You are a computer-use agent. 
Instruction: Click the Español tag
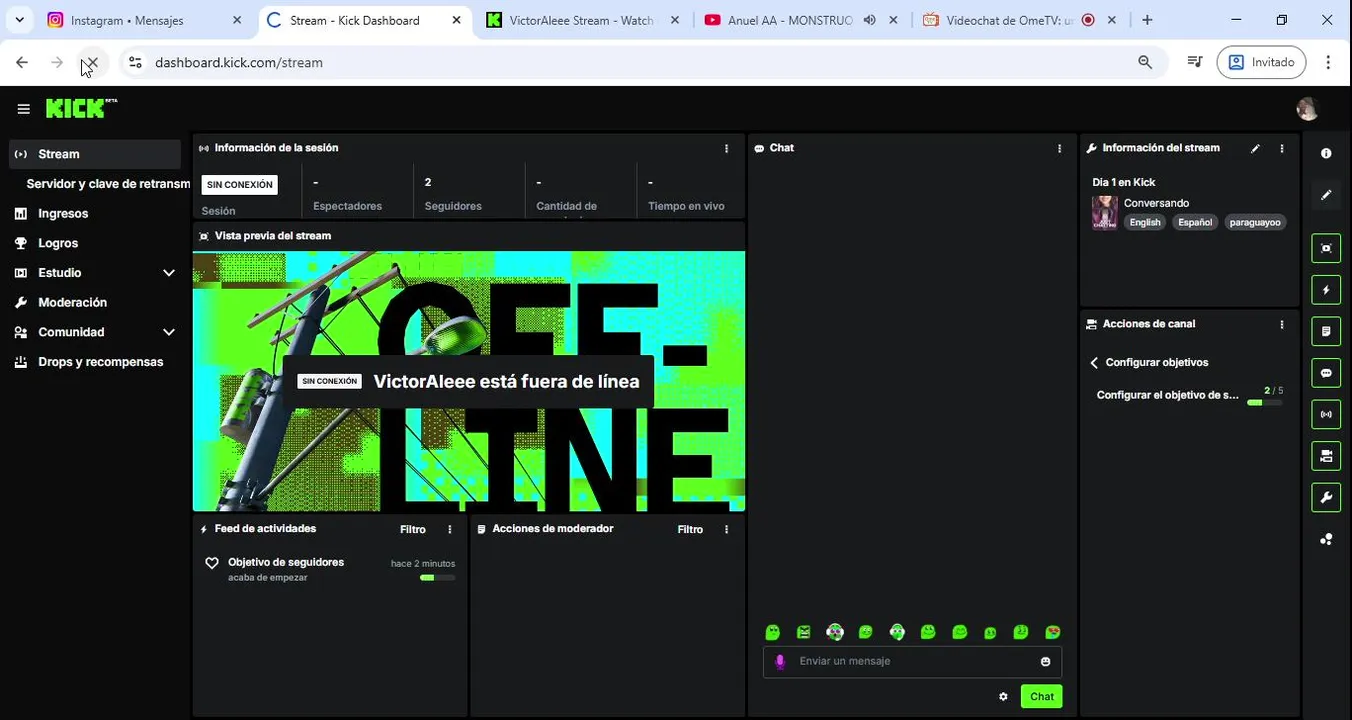click(x=1195, y=223)
